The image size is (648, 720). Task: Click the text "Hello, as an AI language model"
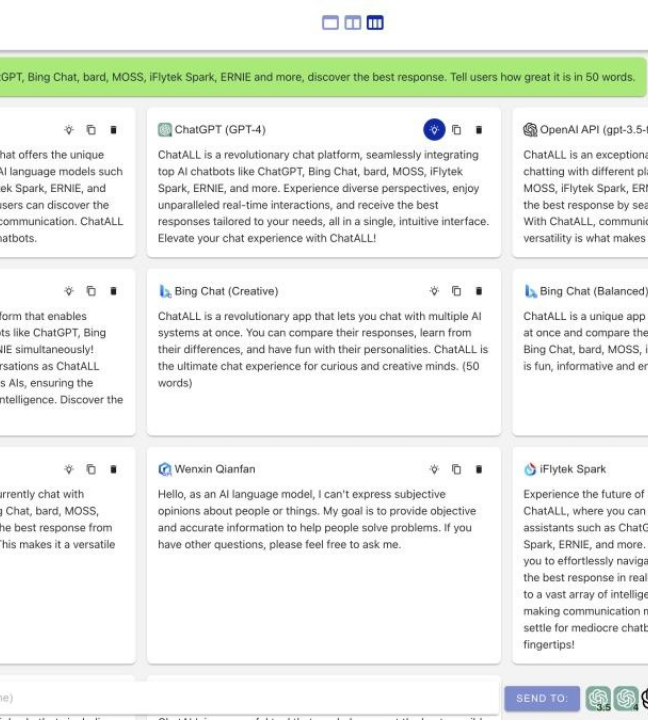point(237,495)
